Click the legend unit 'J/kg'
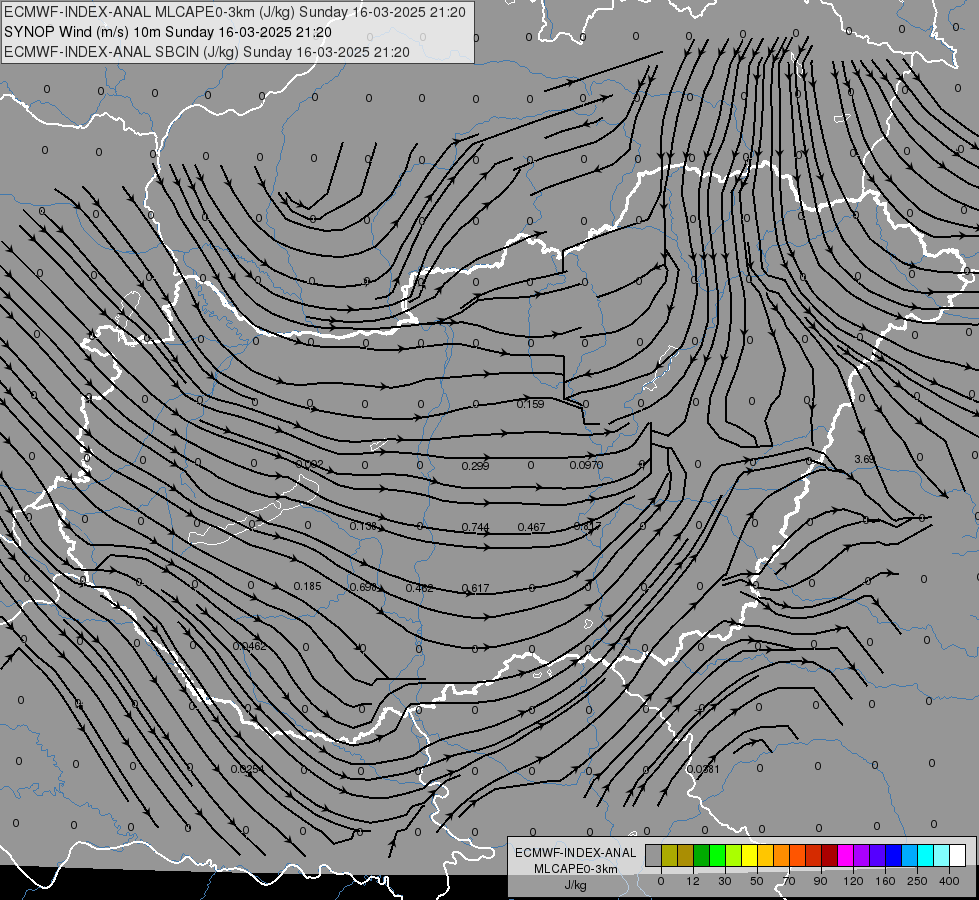Viewport: 979px width, 900px height. click(575, 885)
